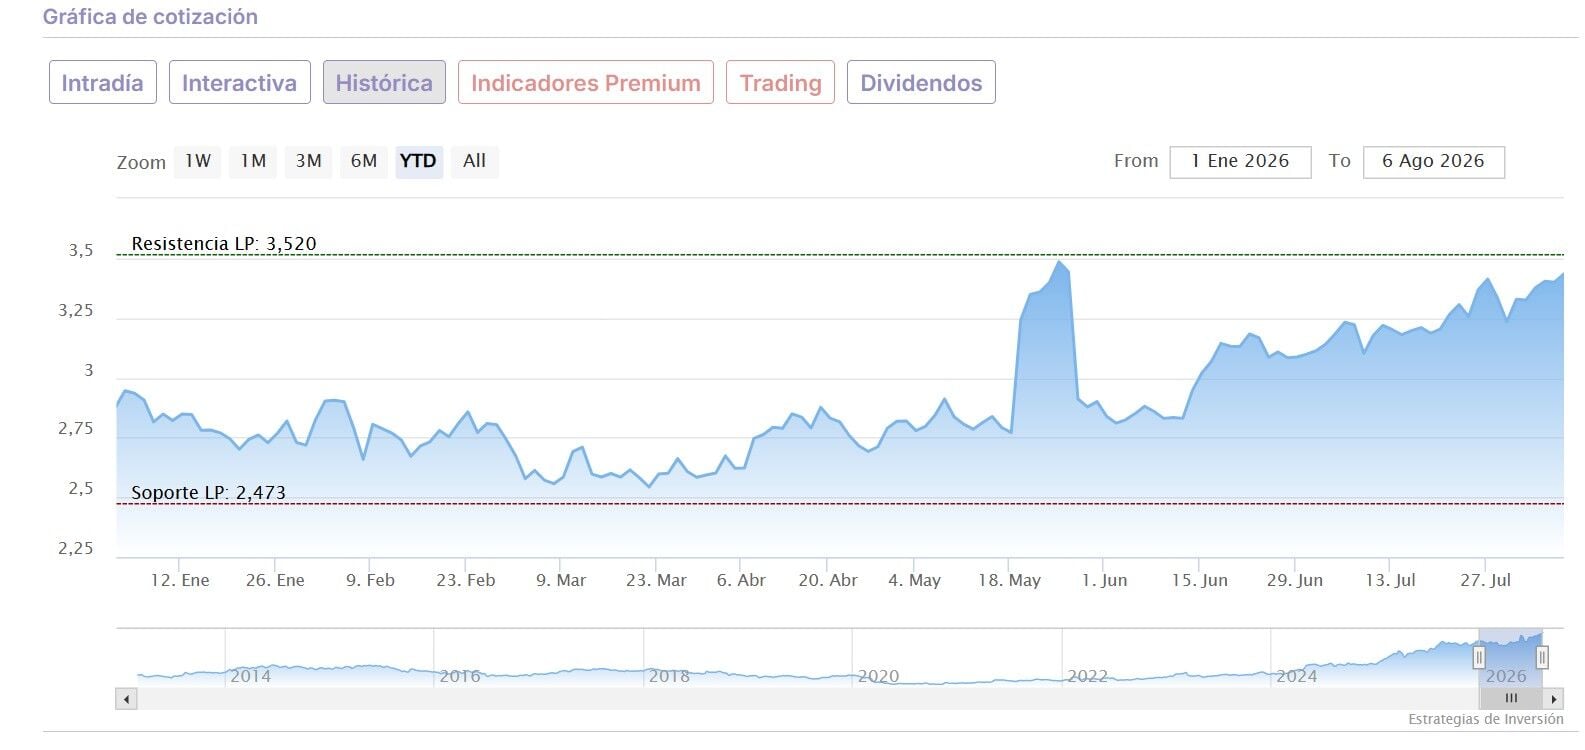1585x750 pixels.
Task: Click the 2,25 y-axis value
Action: (x=76, y=548)
